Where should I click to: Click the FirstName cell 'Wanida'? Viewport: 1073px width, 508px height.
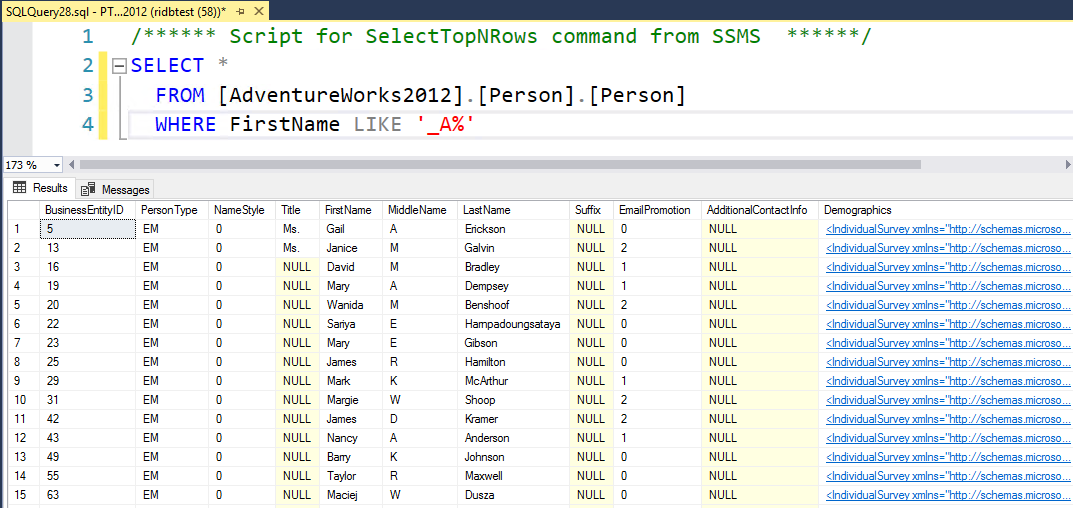point(351,305)
